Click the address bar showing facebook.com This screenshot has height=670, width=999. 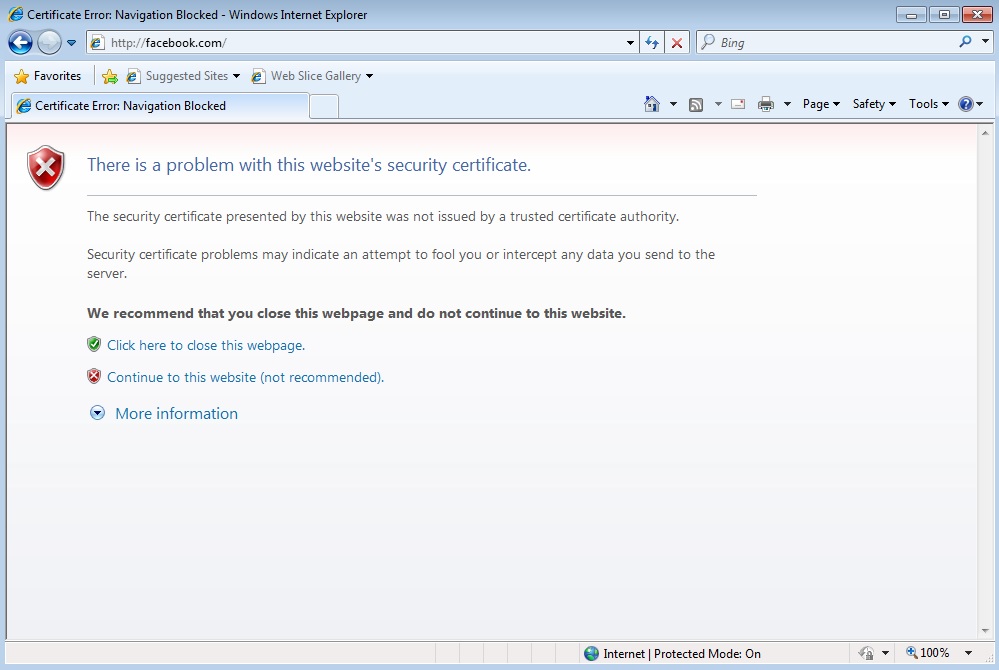pyautogui.click(x=363, y=43)
